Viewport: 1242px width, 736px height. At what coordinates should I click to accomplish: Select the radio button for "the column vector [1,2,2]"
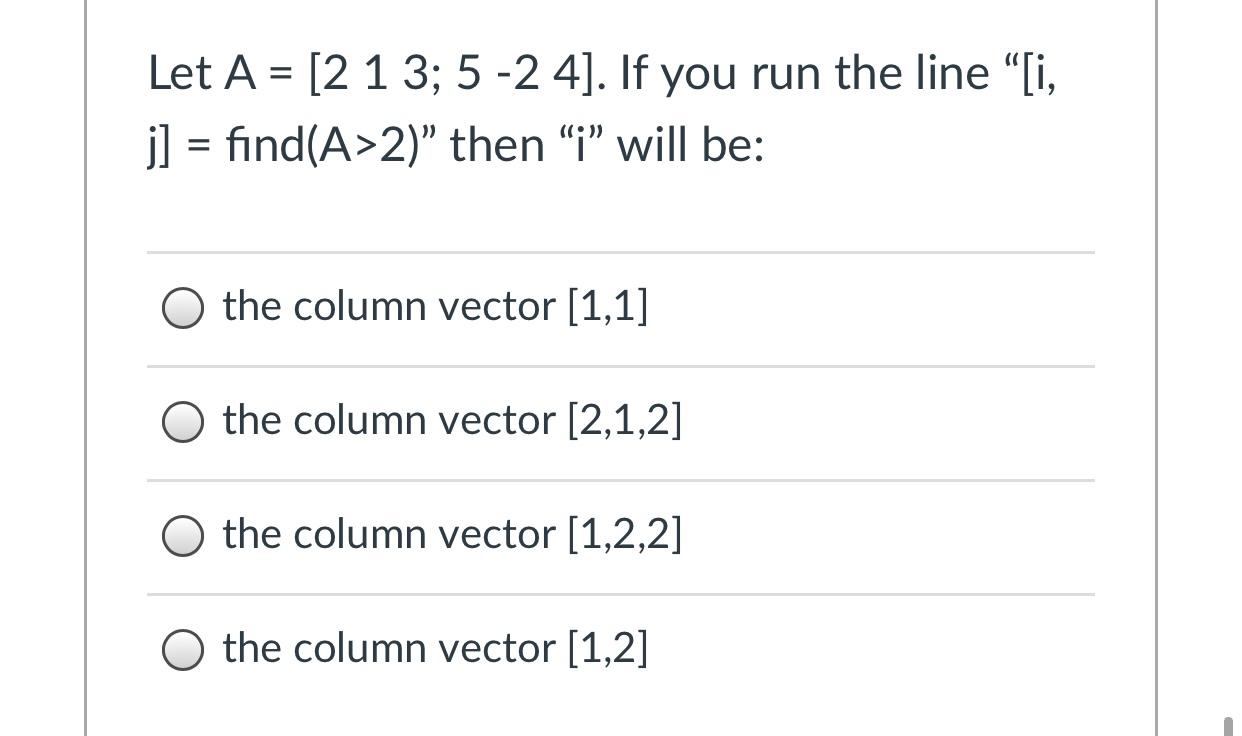pos(183,535)
